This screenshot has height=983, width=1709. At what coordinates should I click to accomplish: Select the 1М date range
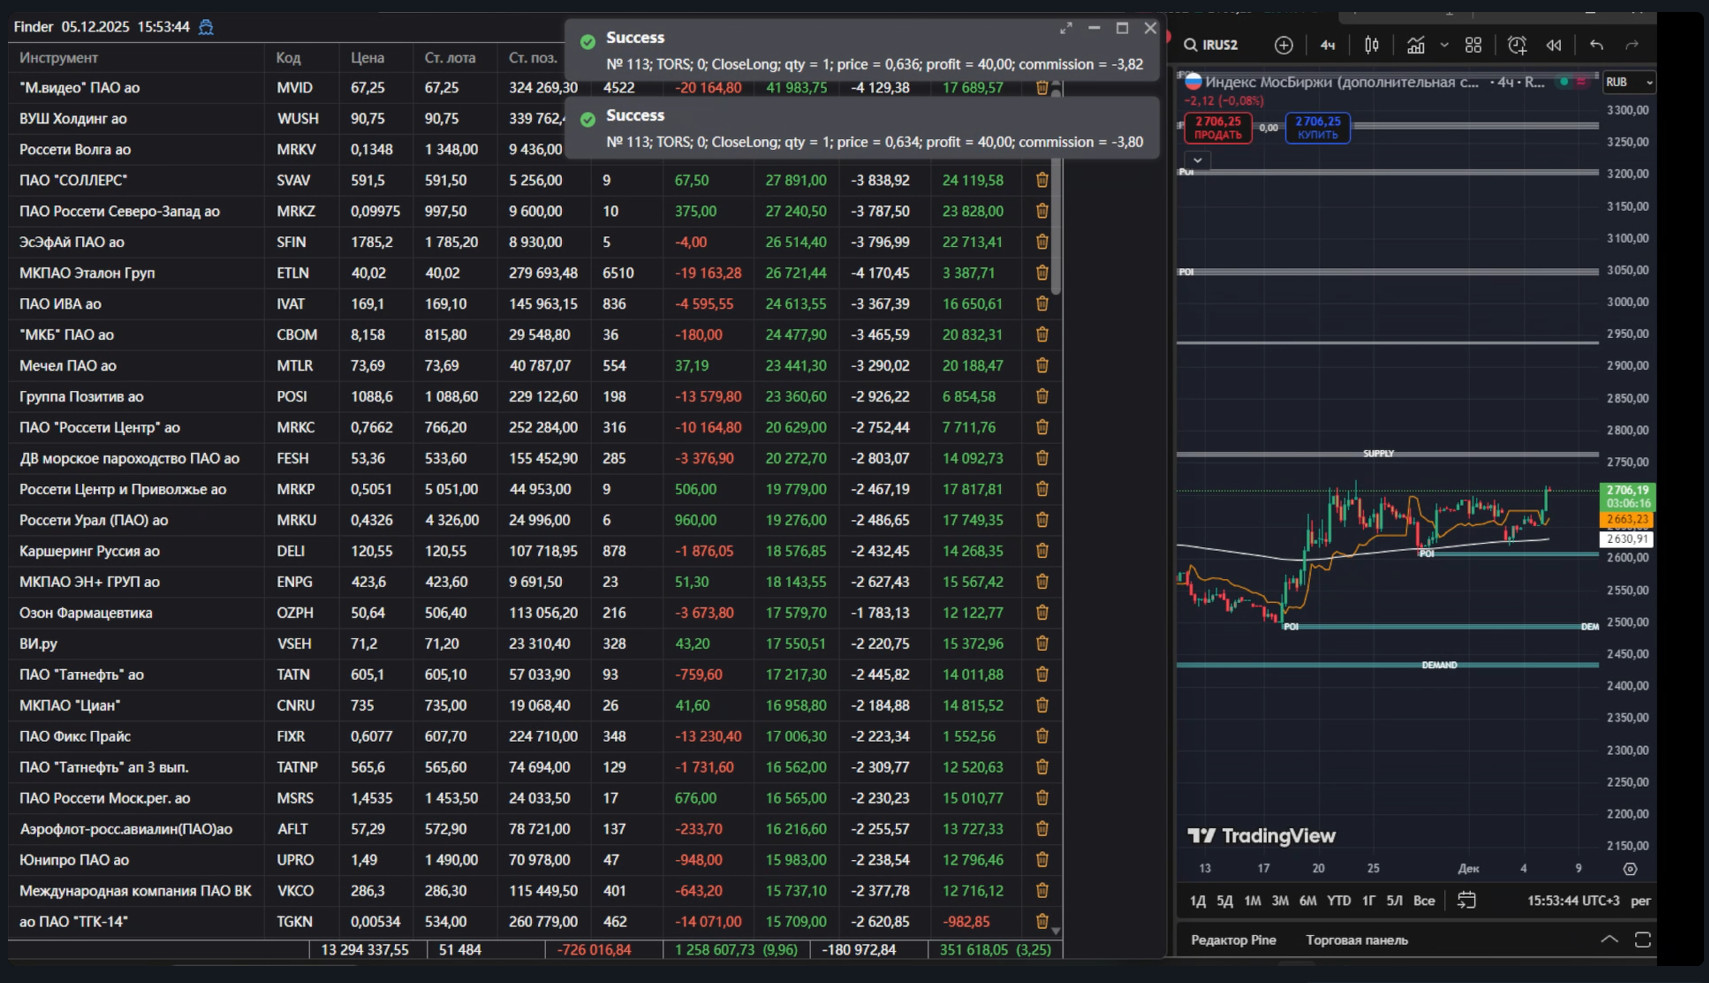(x=1252, y=901)
